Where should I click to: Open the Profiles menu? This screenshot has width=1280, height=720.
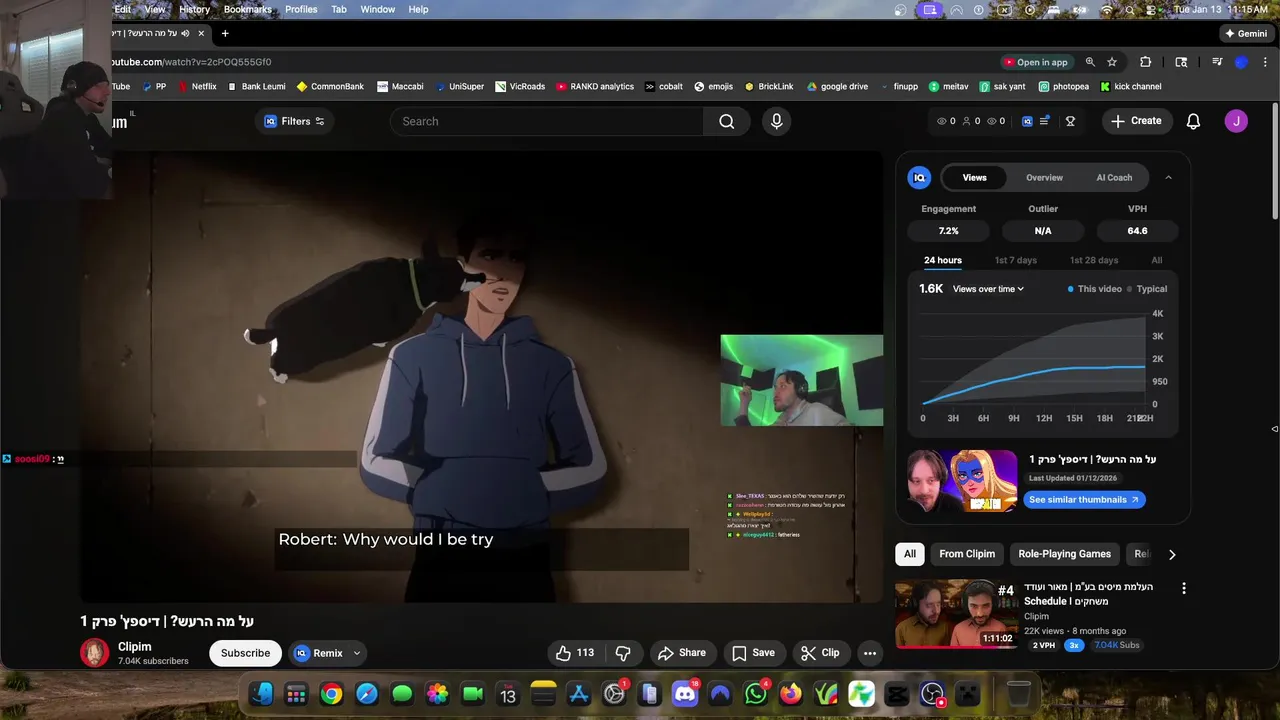(x=301, y=9)
